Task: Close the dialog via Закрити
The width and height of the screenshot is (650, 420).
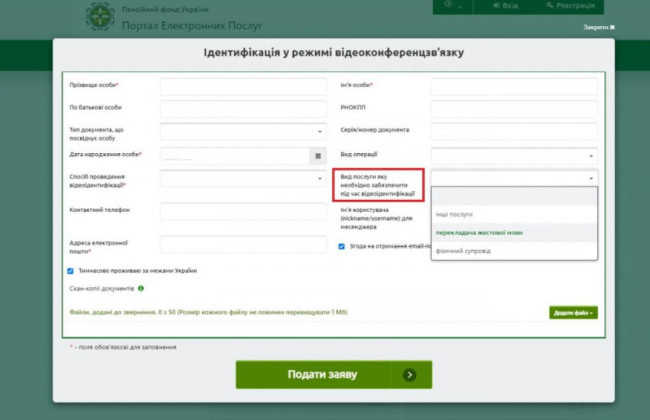Action: (599, 28)
